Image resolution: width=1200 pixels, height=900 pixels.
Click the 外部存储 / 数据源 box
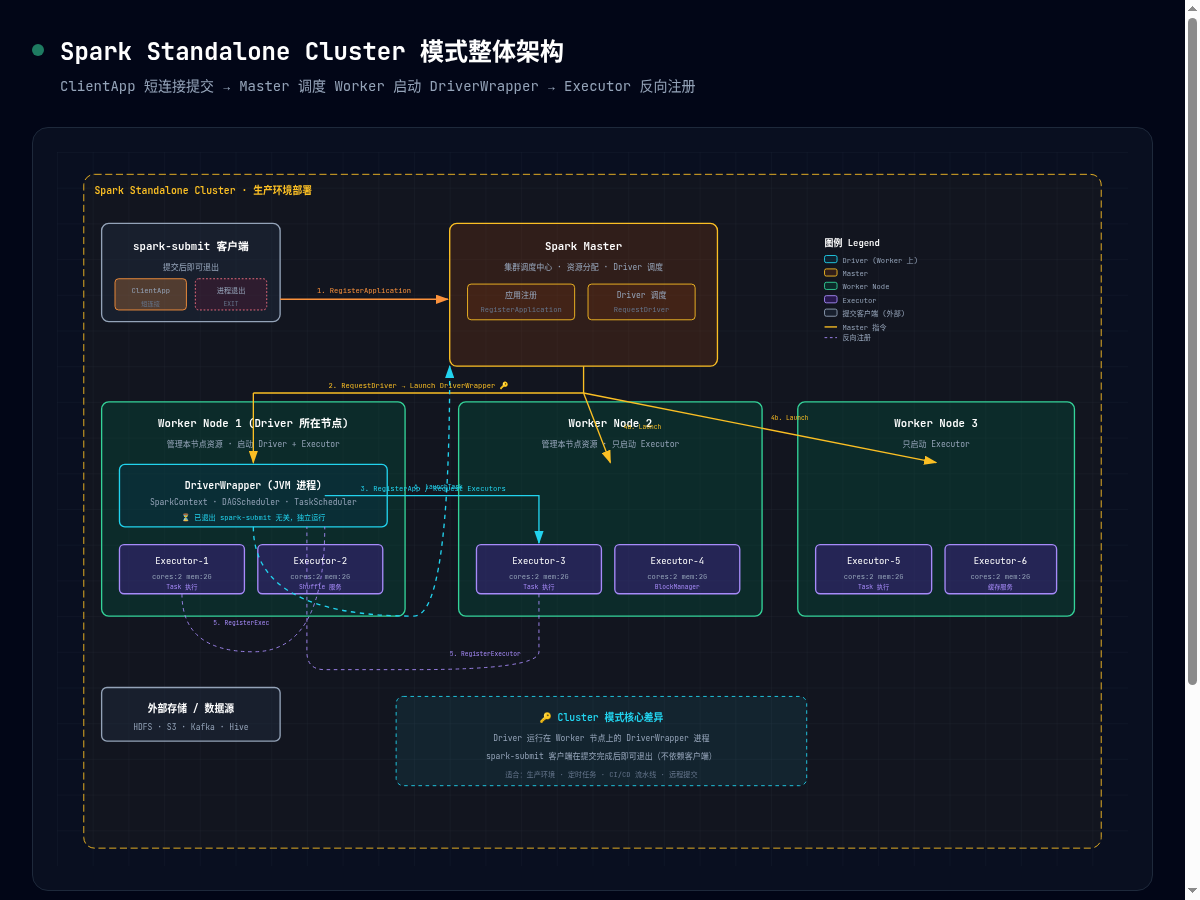pyautogui.click(x=191, y=714)
